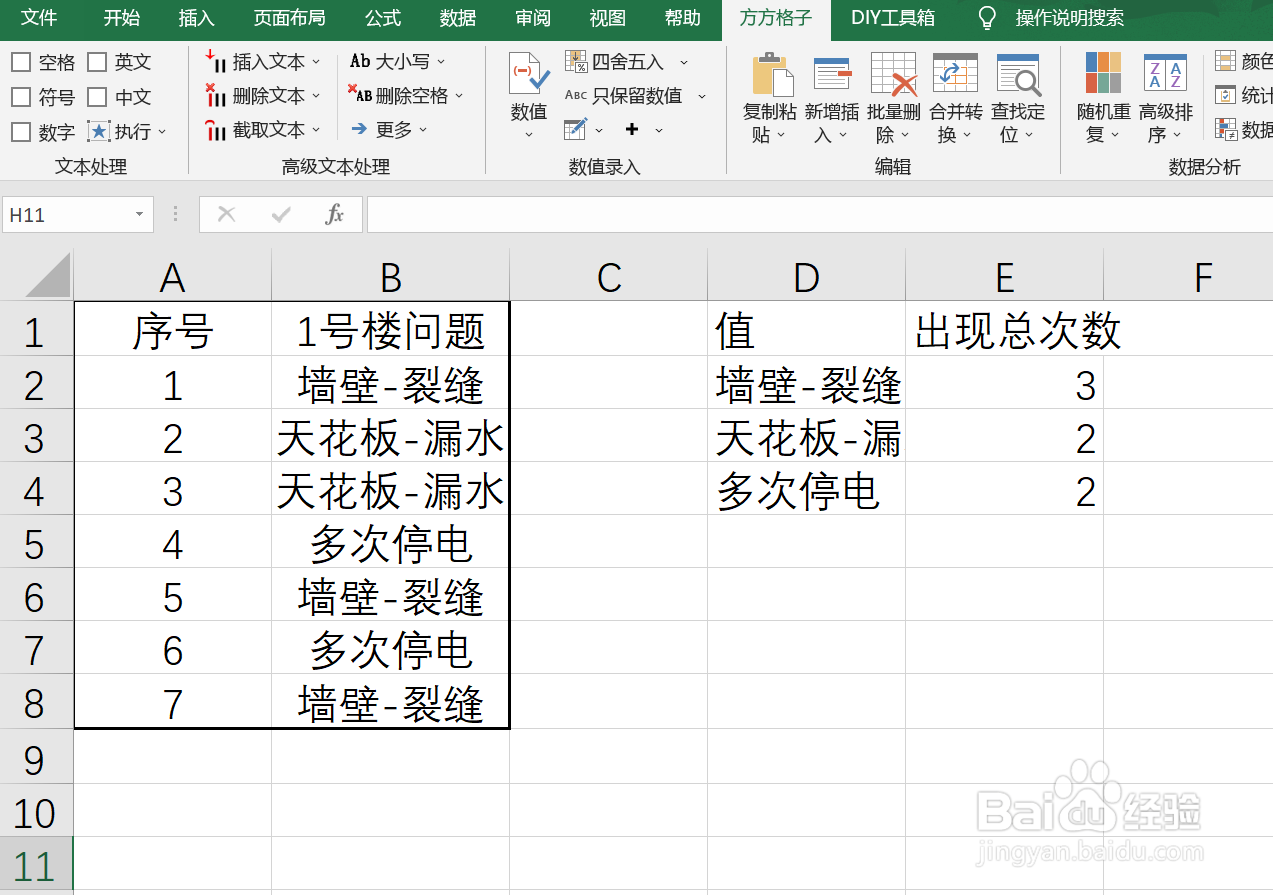1273x895 pixels.
Task: Click the select-all triangle corner
Action: point(48,275)
